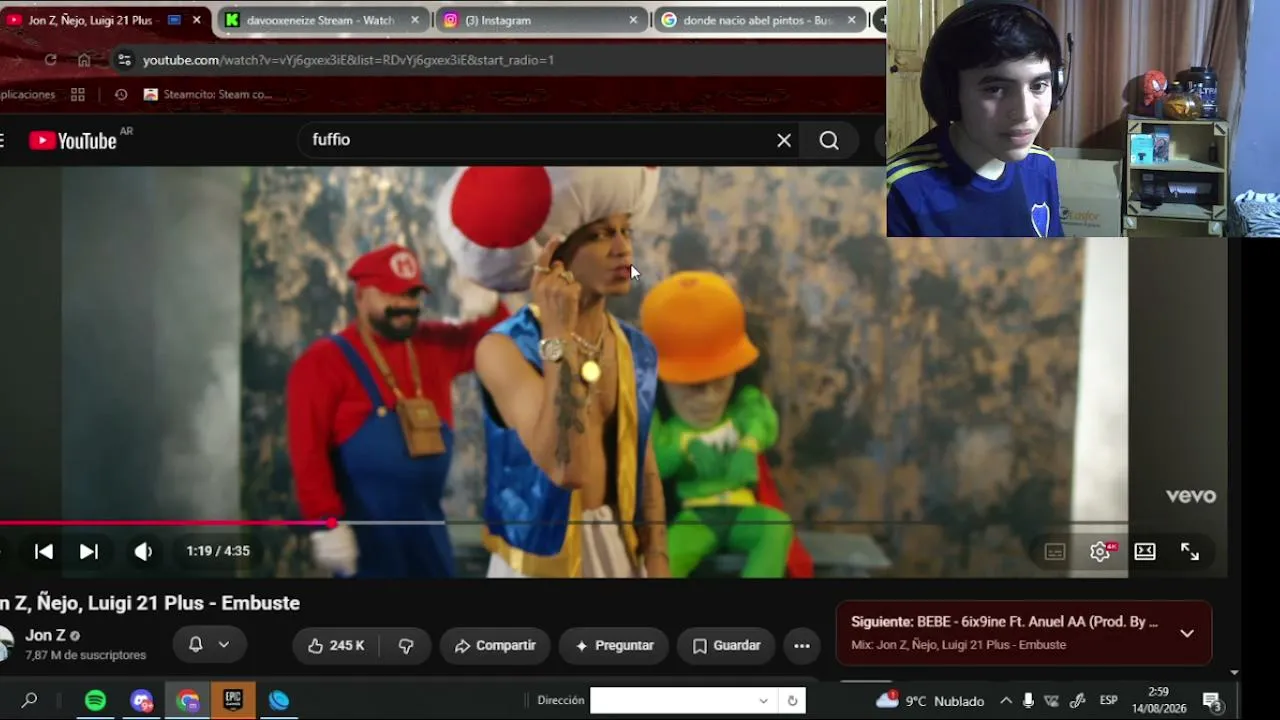
Task: Clear the YouTube search box text
Action: (784, 141)
